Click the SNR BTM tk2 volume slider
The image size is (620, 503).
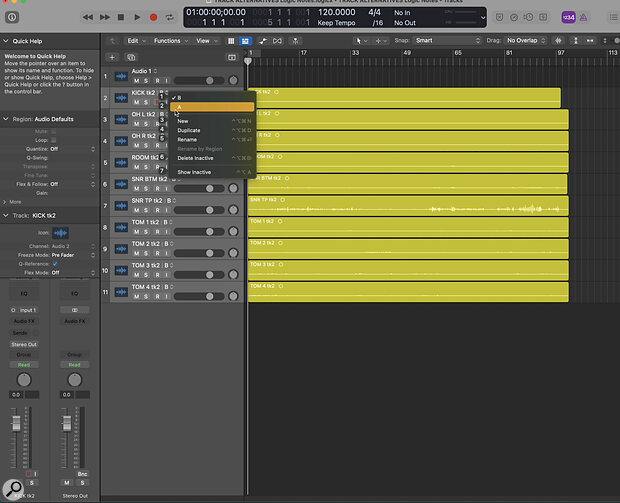(199, 189)
